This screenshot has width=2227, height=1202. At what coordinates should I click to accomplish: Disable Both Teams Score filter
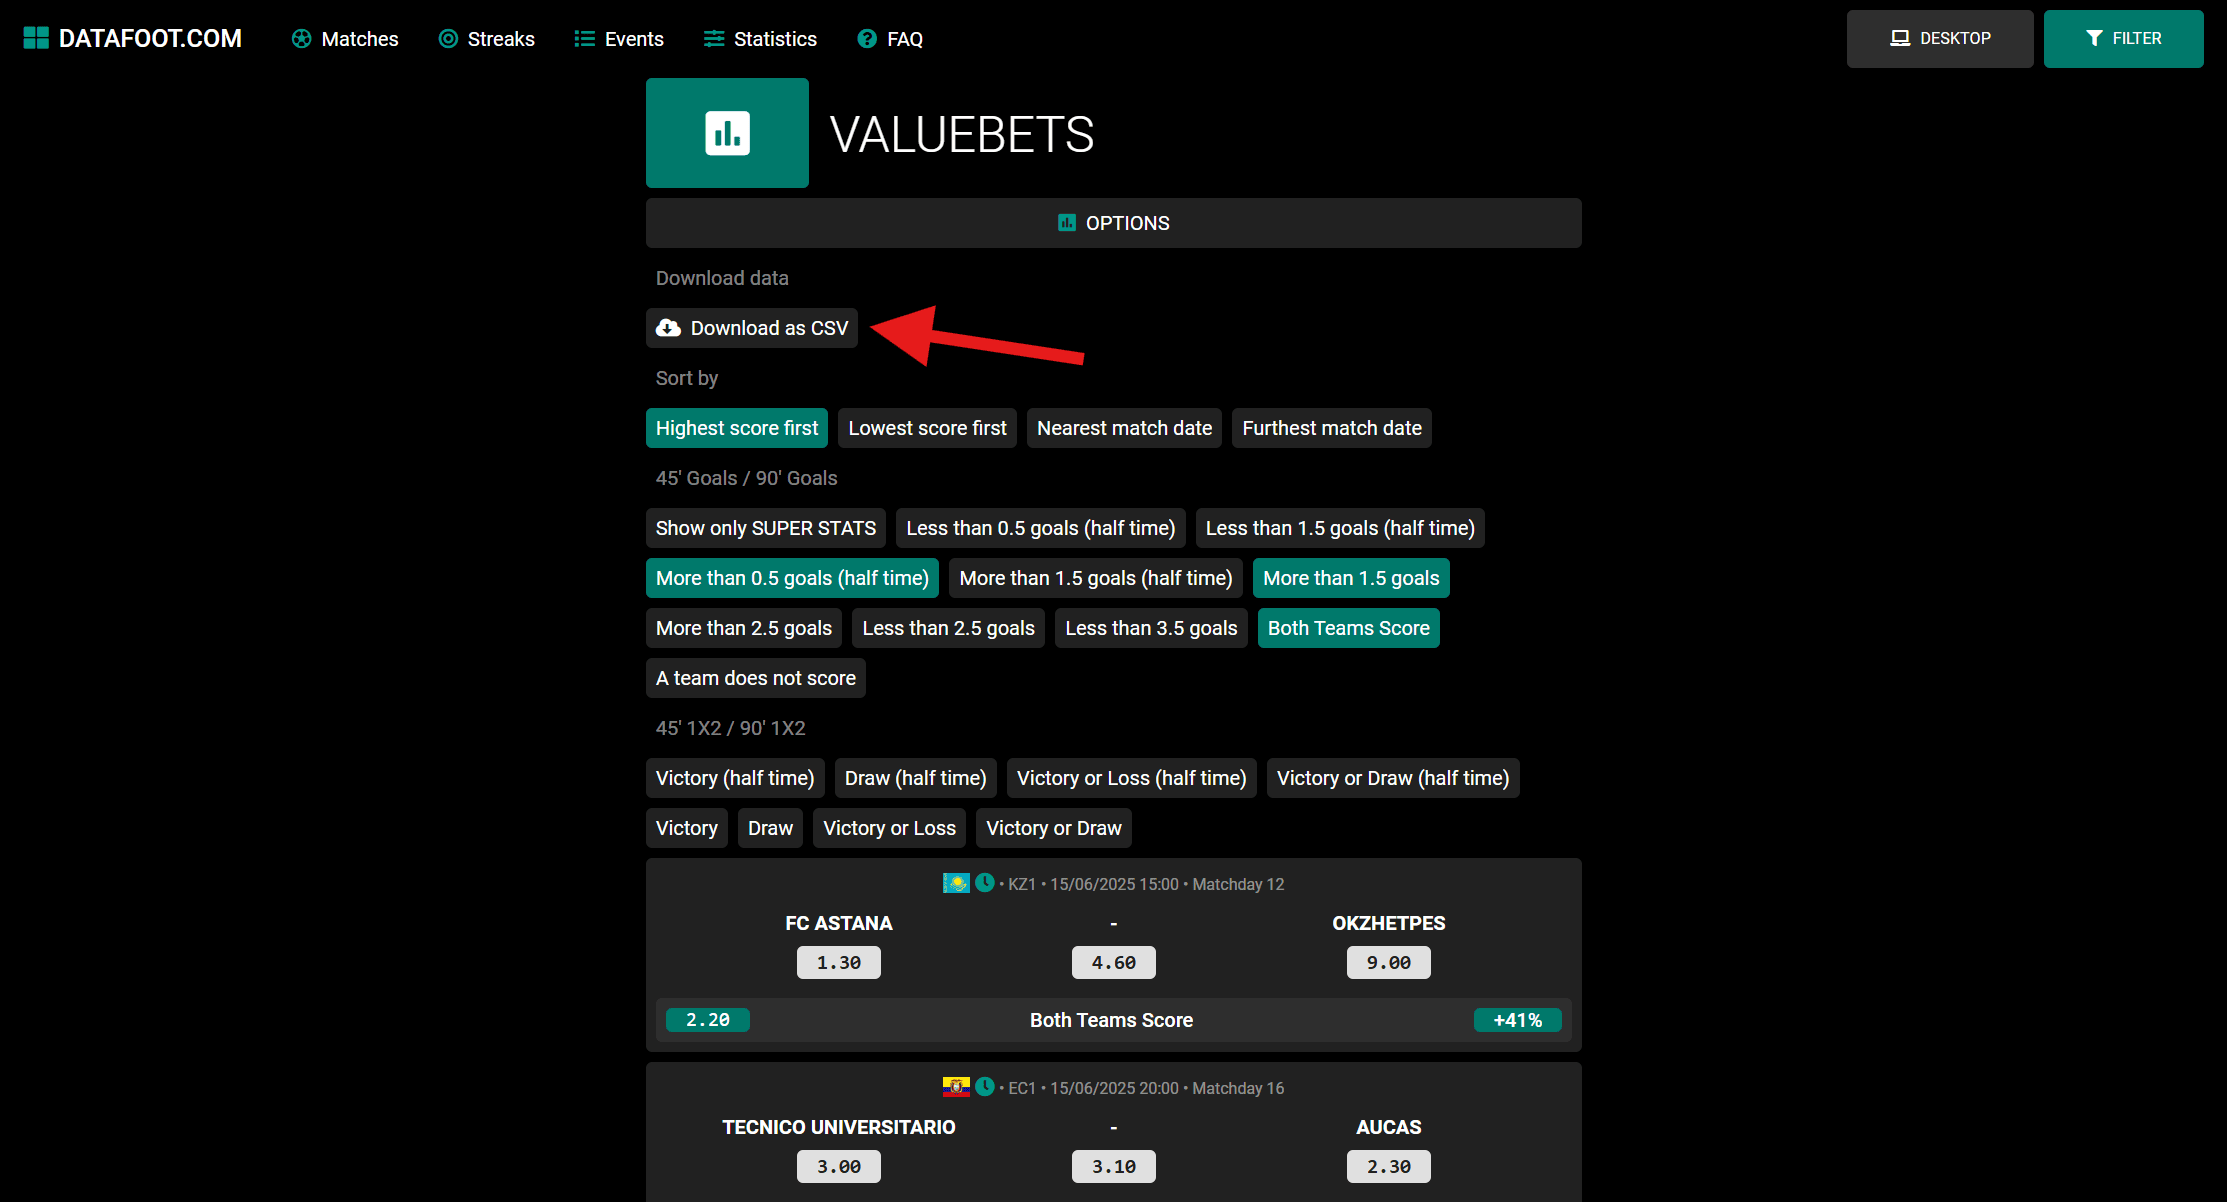1349,628
